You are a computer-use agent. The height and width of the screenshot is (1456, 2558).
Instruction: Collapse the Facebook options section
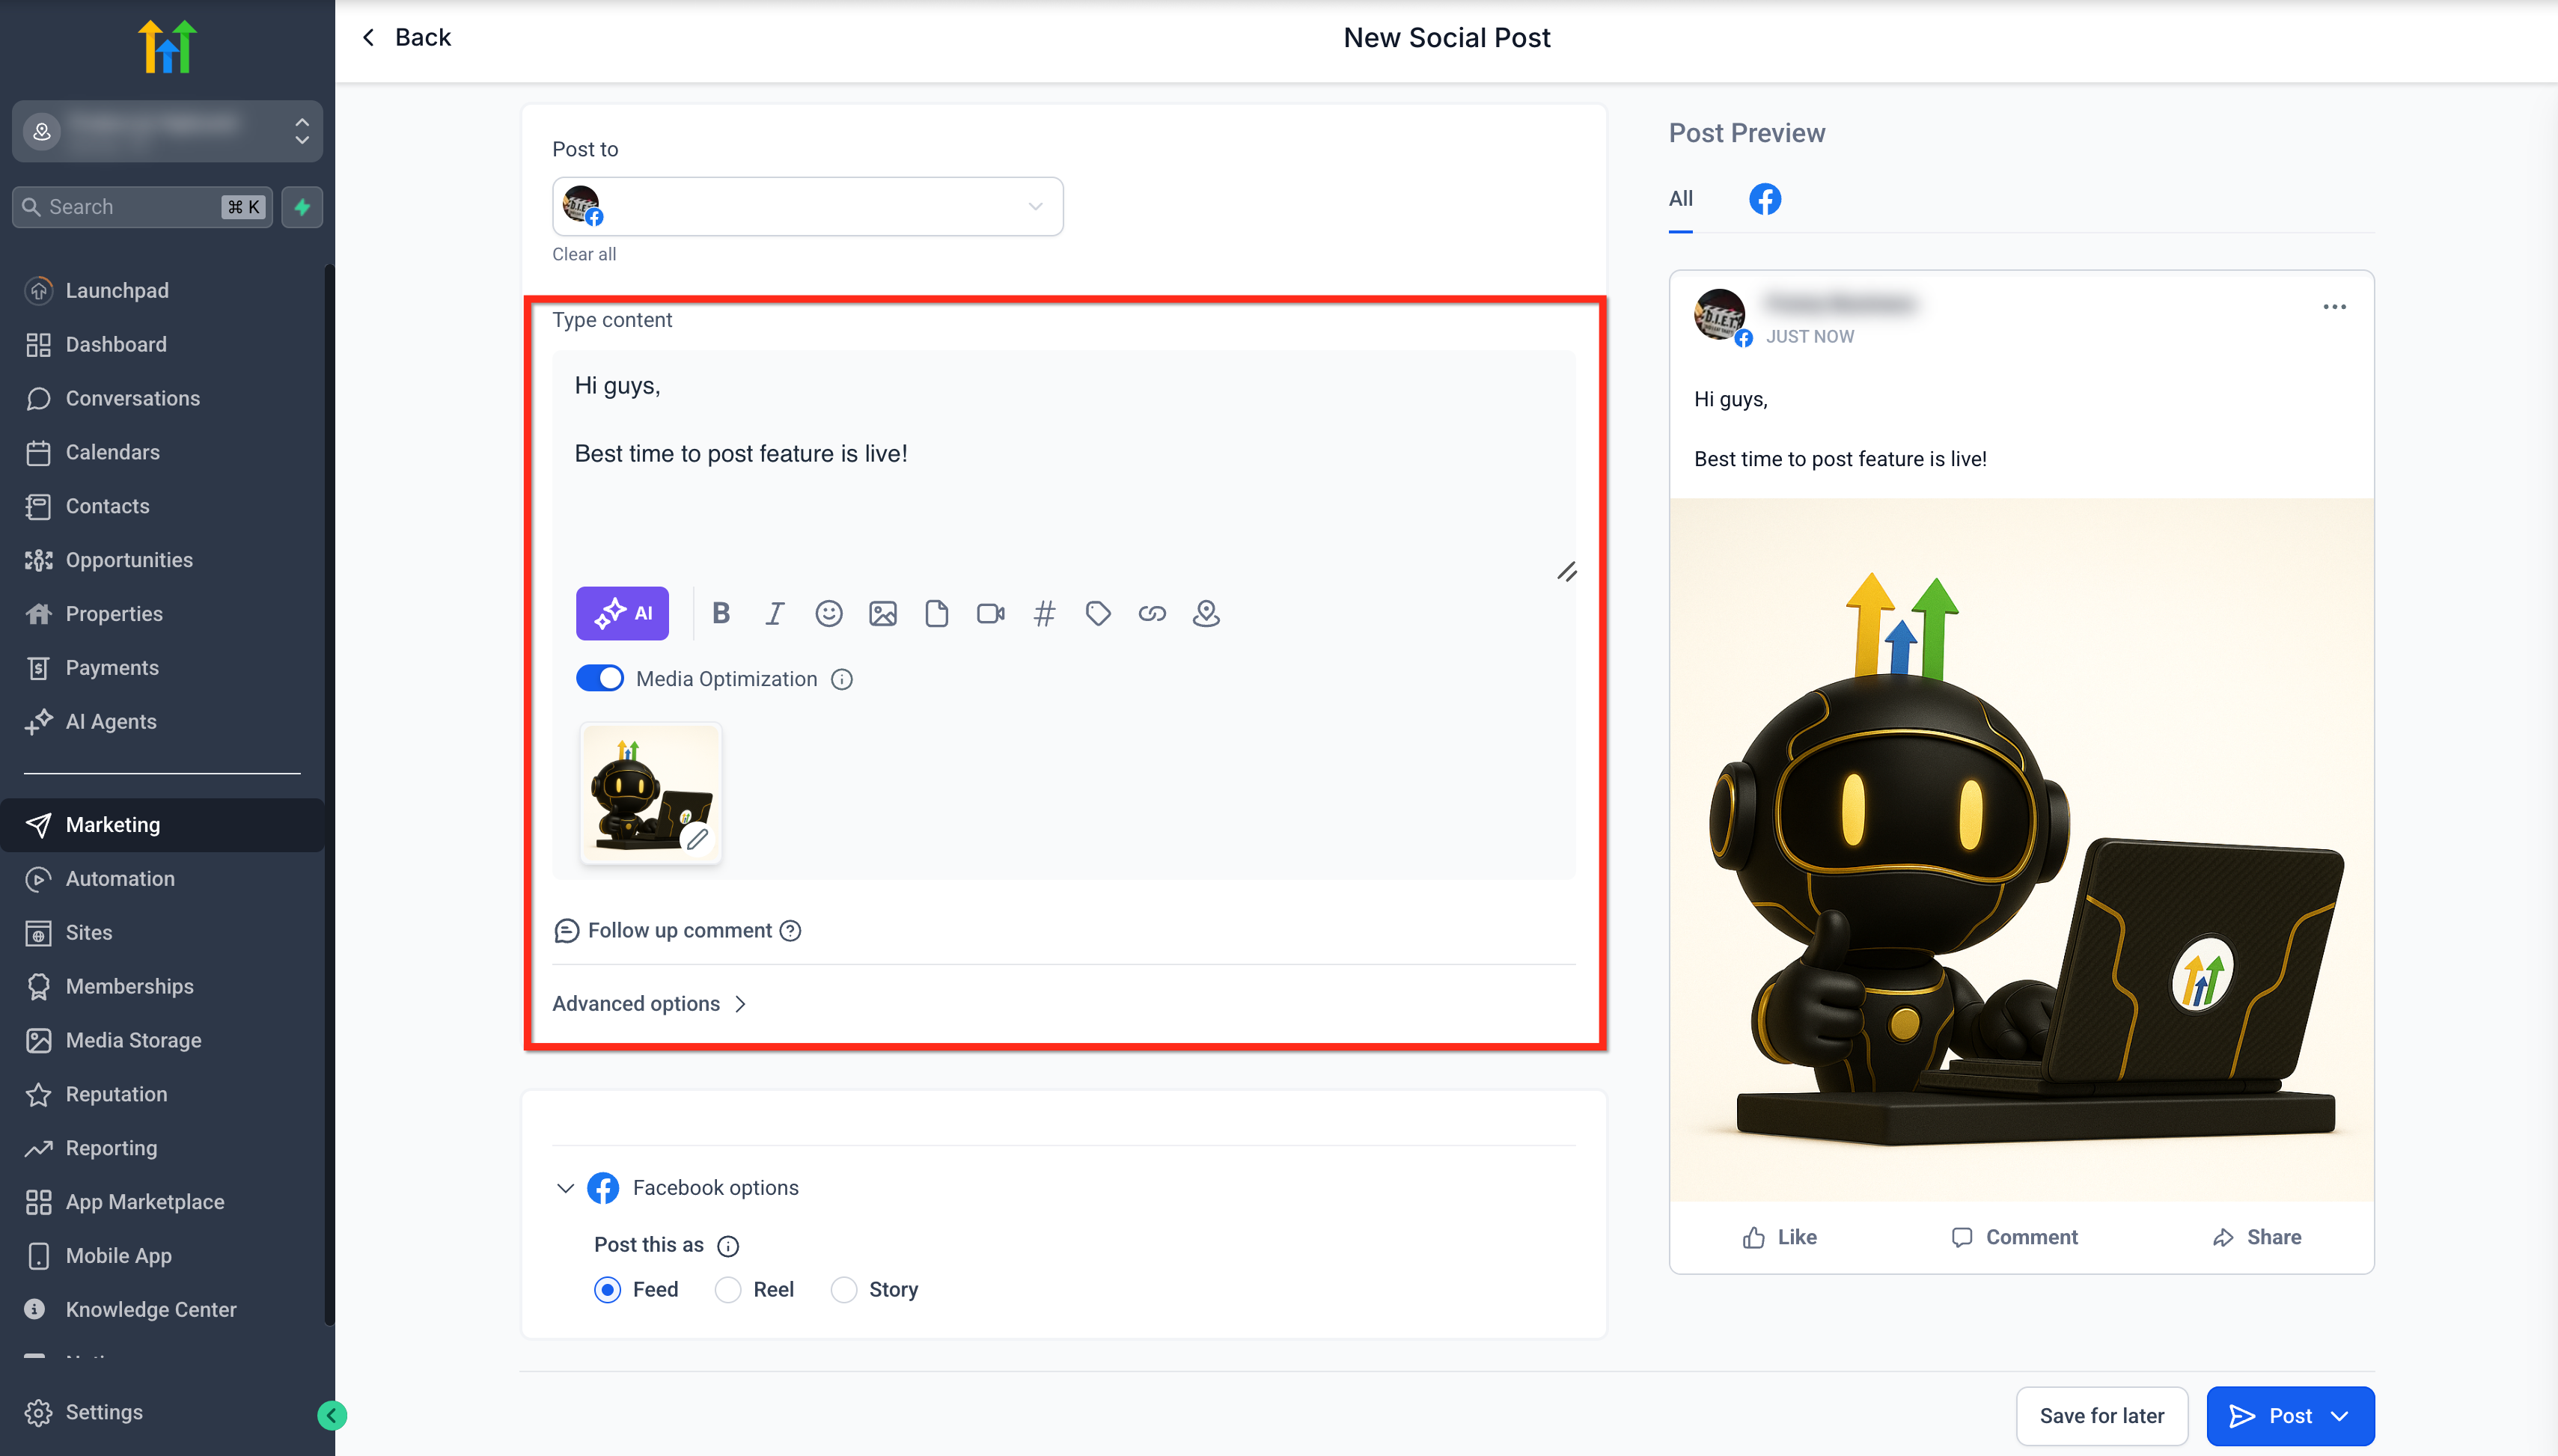(x=565, y=1188)
